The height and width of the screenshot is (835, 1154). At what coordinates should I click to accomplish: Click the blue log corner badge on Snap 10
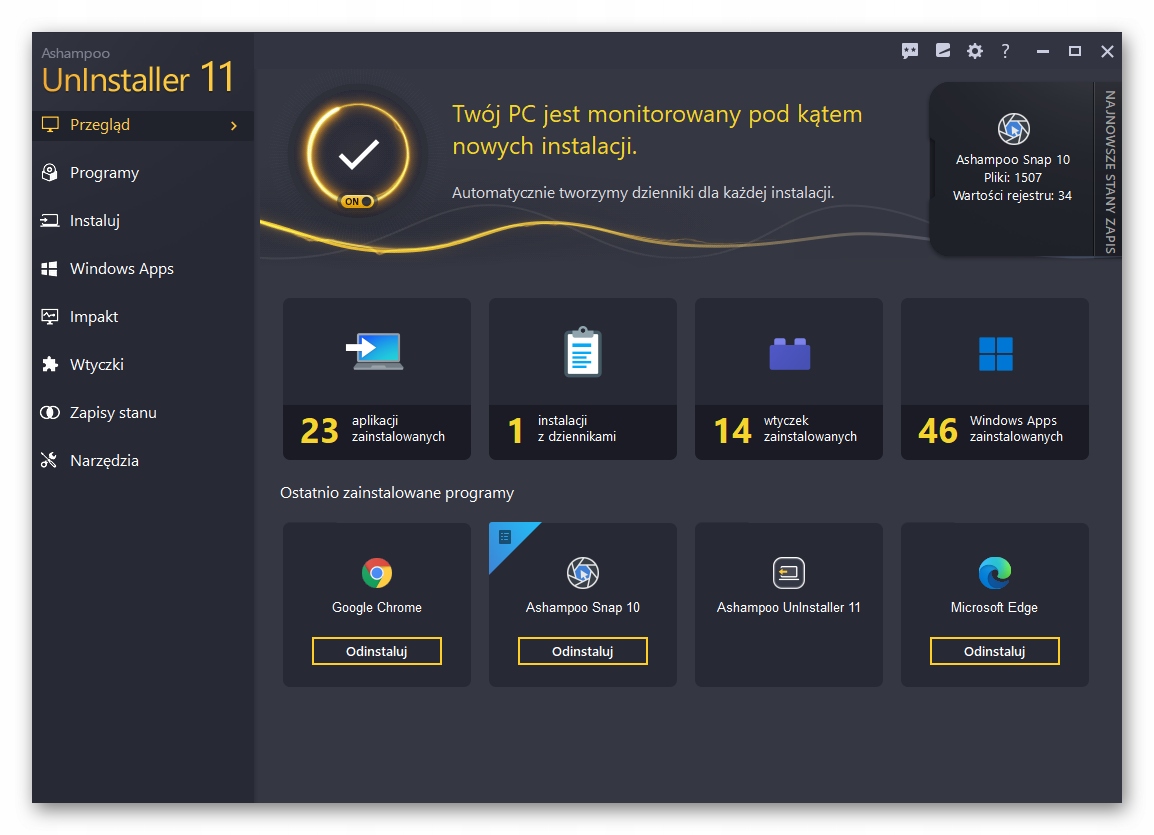(x=508, y=540)
